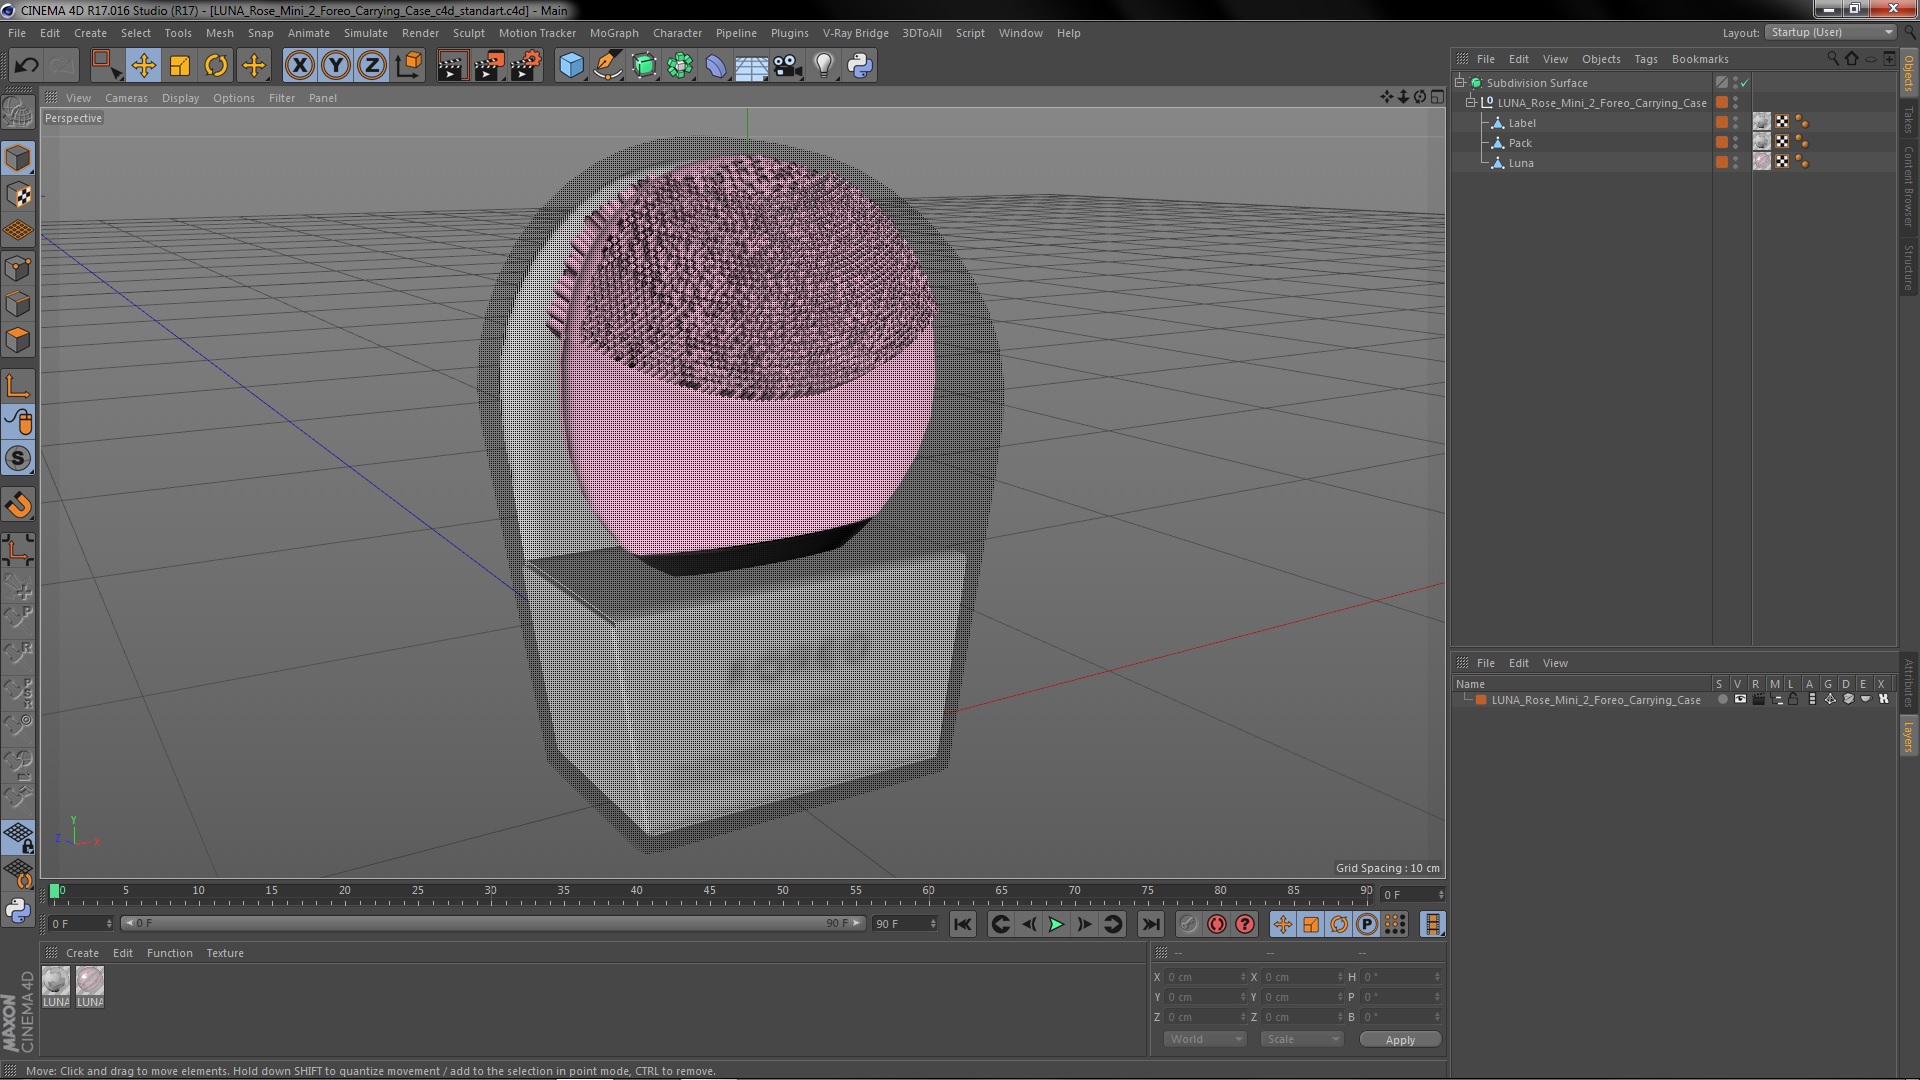Toggle visibility dots of Pack object
This screenshot has width=1920, height=1080.
coord(1735,143)
